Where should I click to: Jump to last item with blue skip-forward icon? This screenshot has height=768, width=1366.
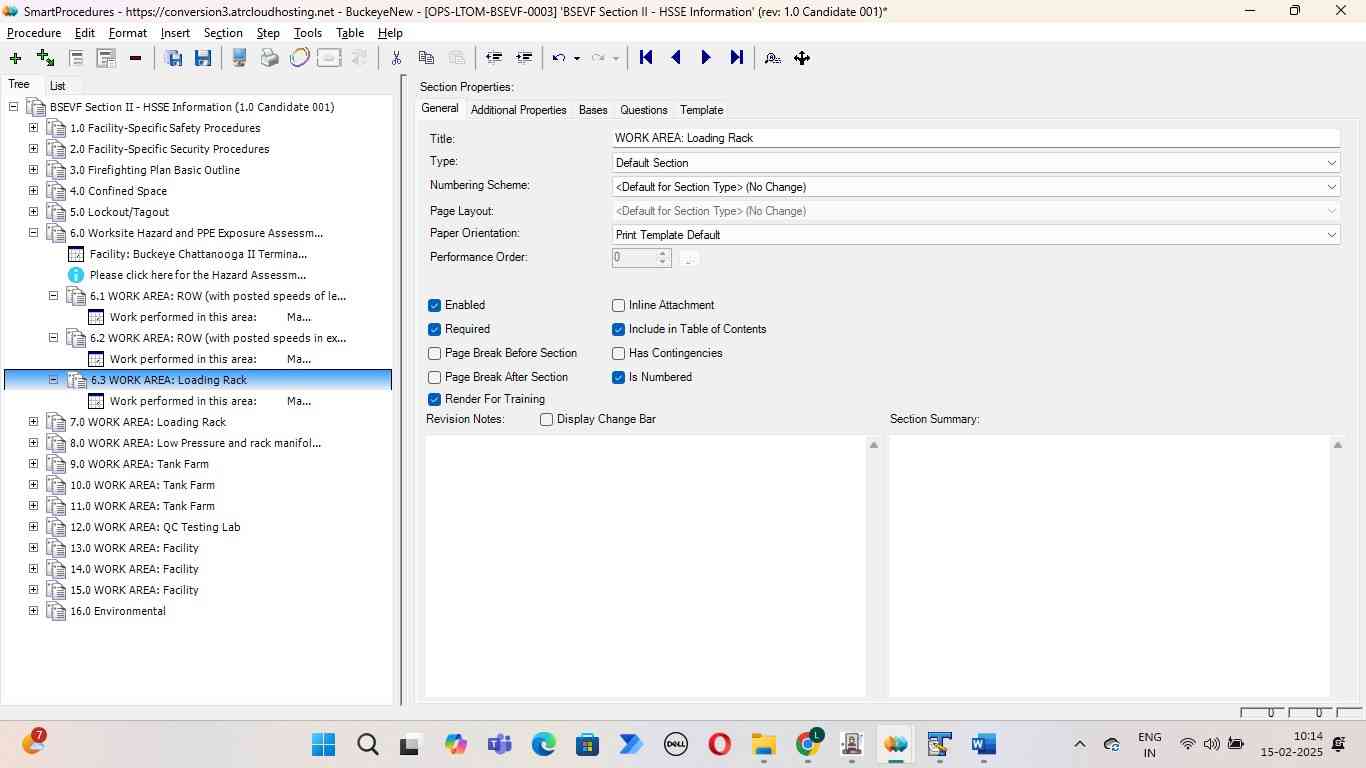click(737, 58)
